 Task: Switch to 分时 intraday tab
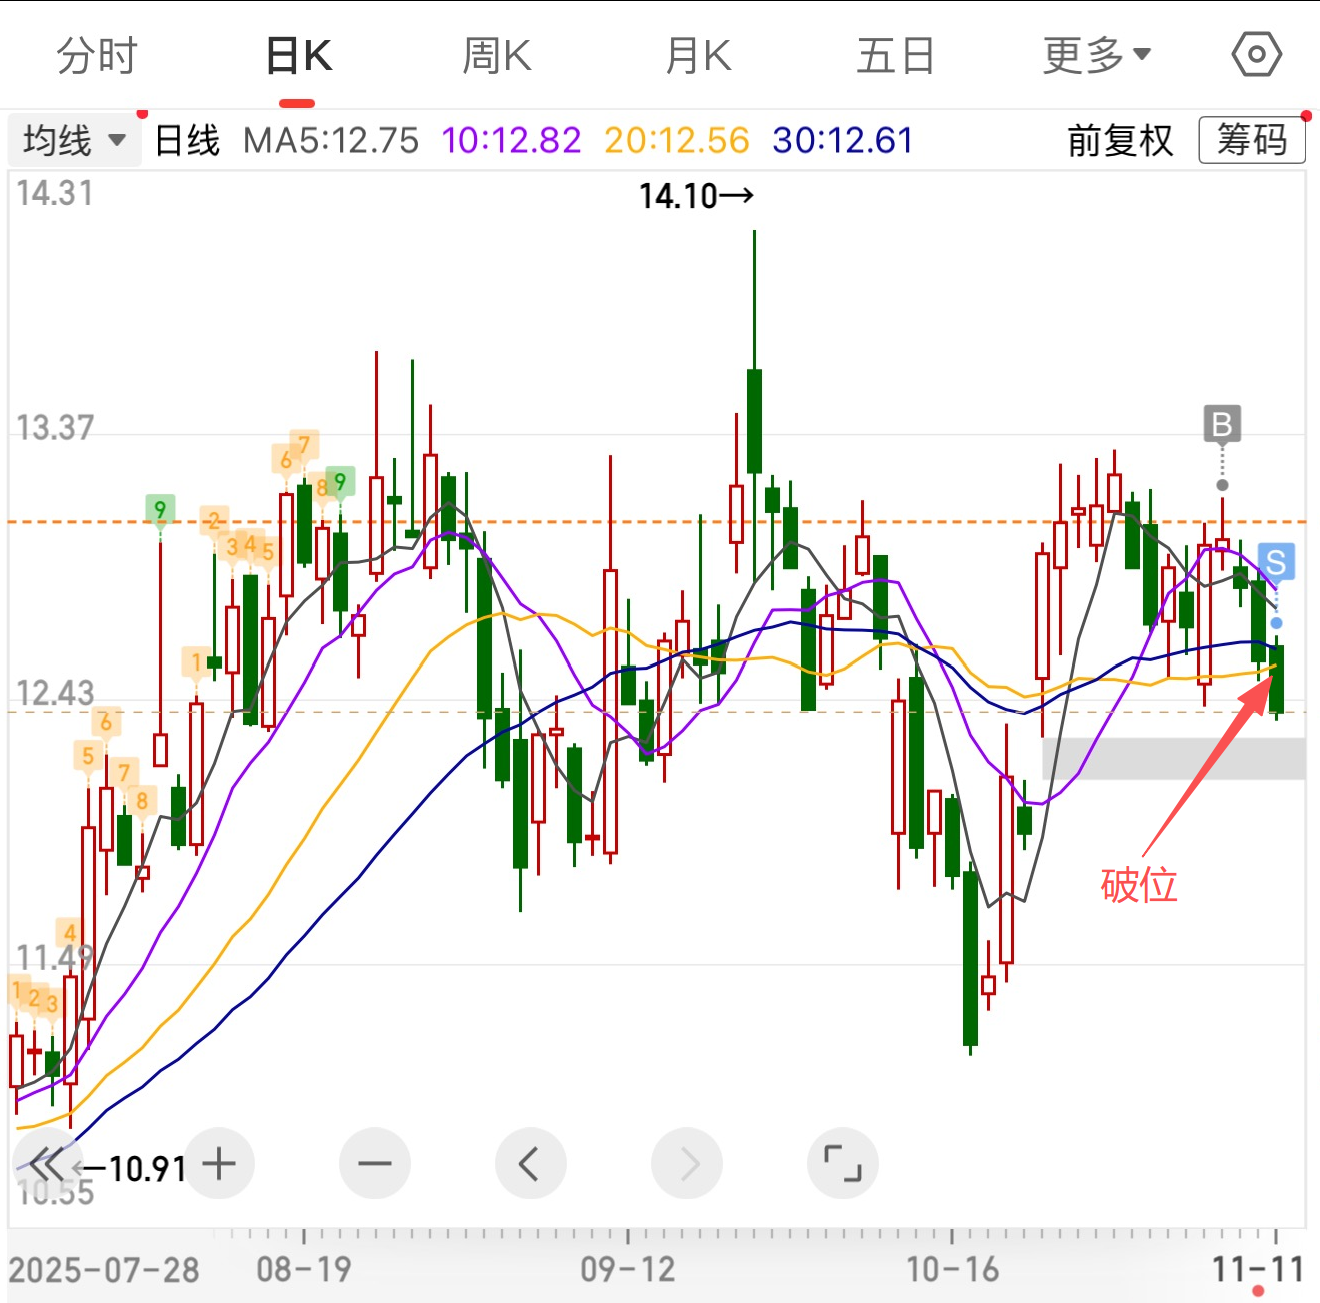pos(97,56)
